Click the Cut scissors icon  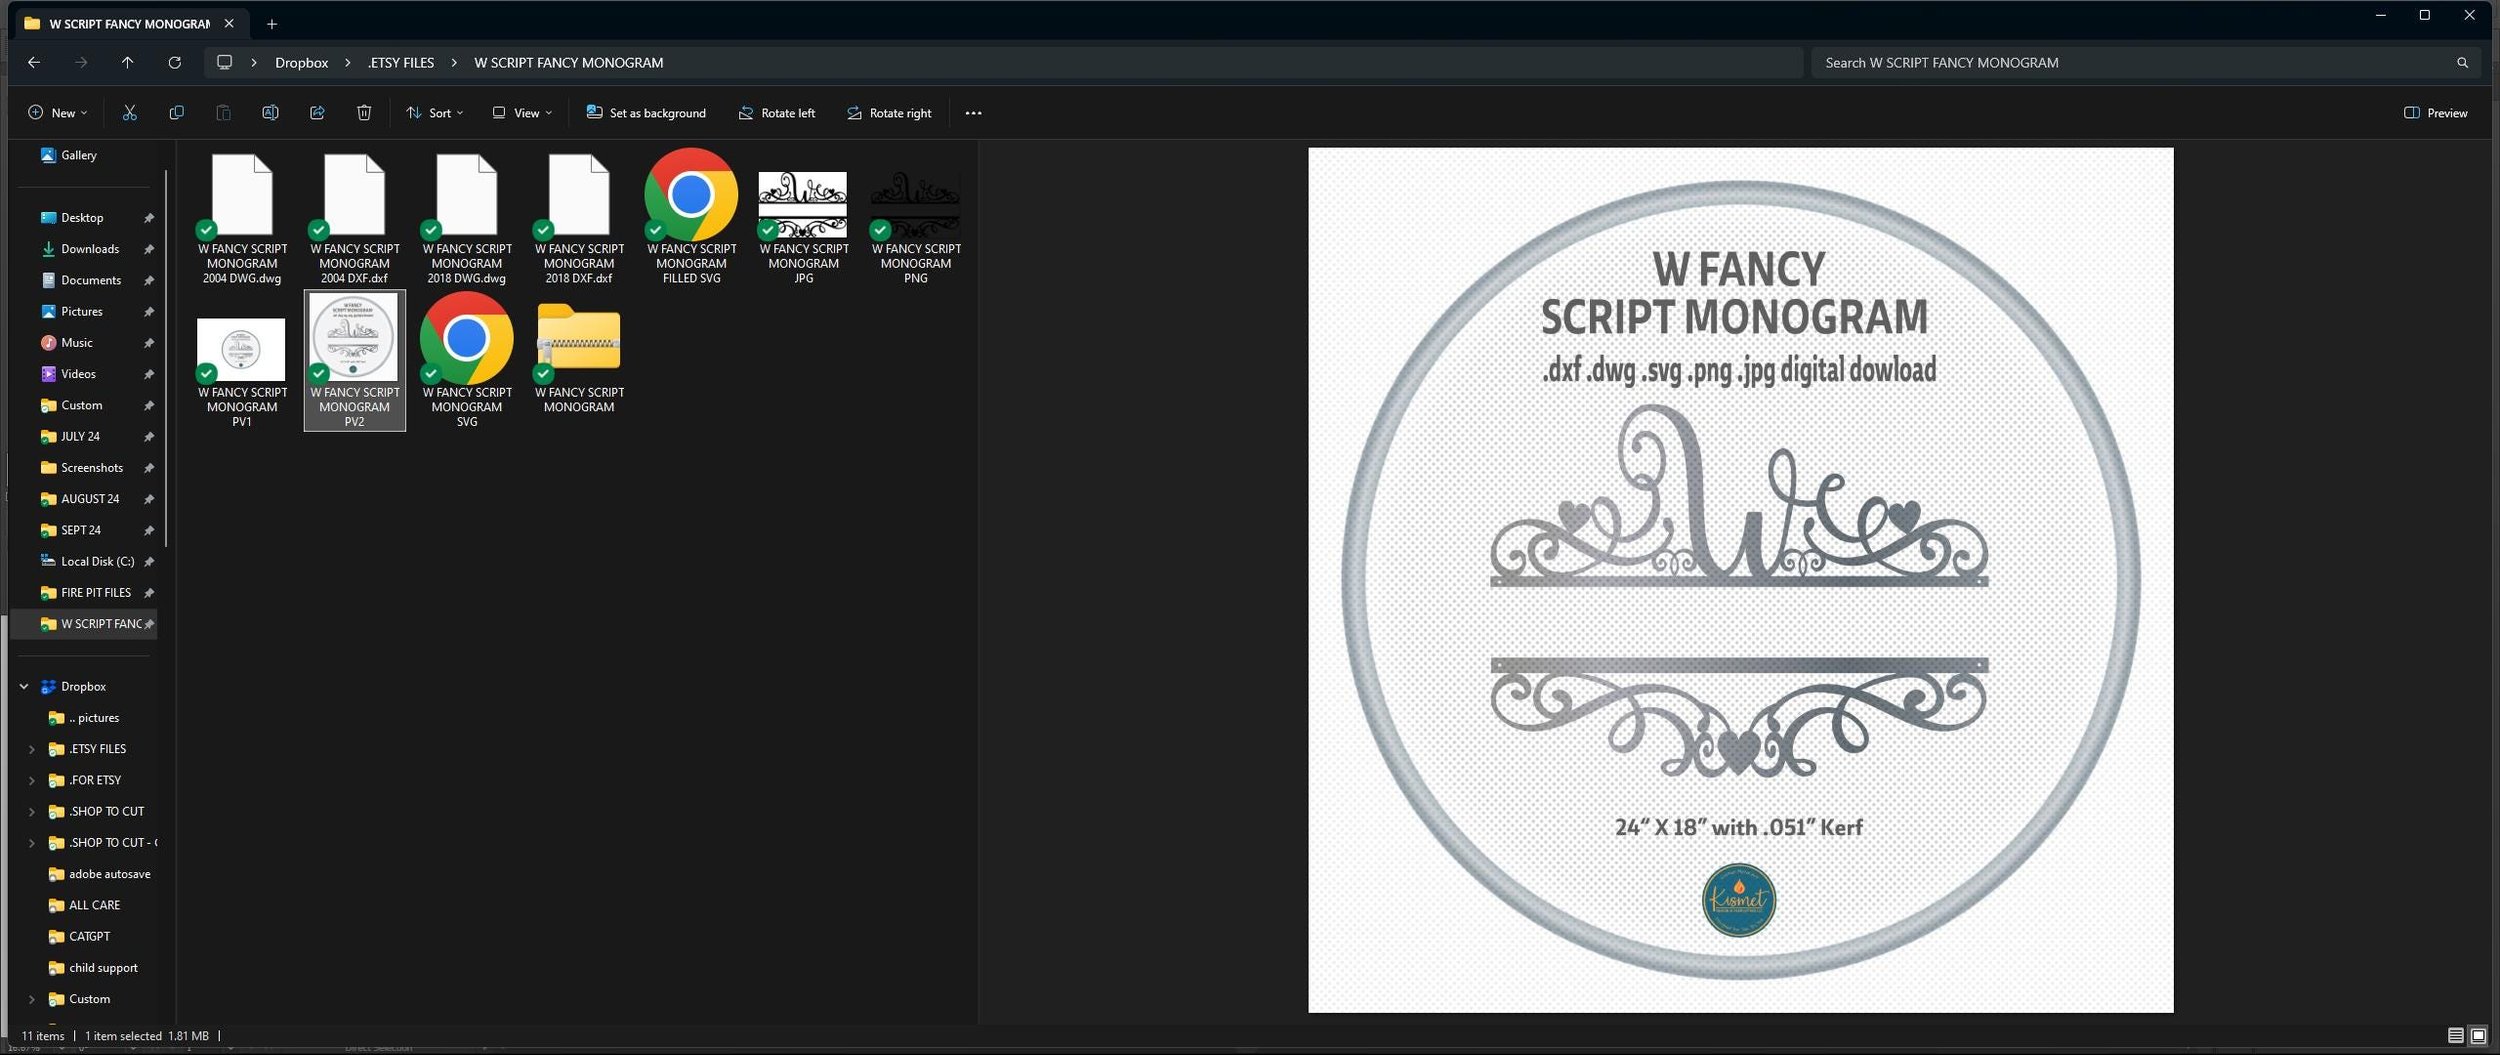click(x=129, y=113)
